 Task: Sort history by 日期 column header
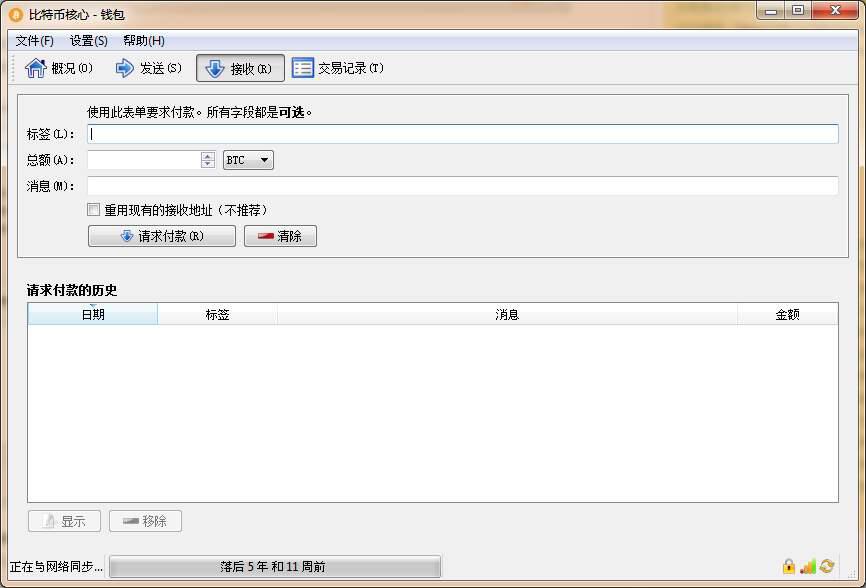tap(93, 314)
